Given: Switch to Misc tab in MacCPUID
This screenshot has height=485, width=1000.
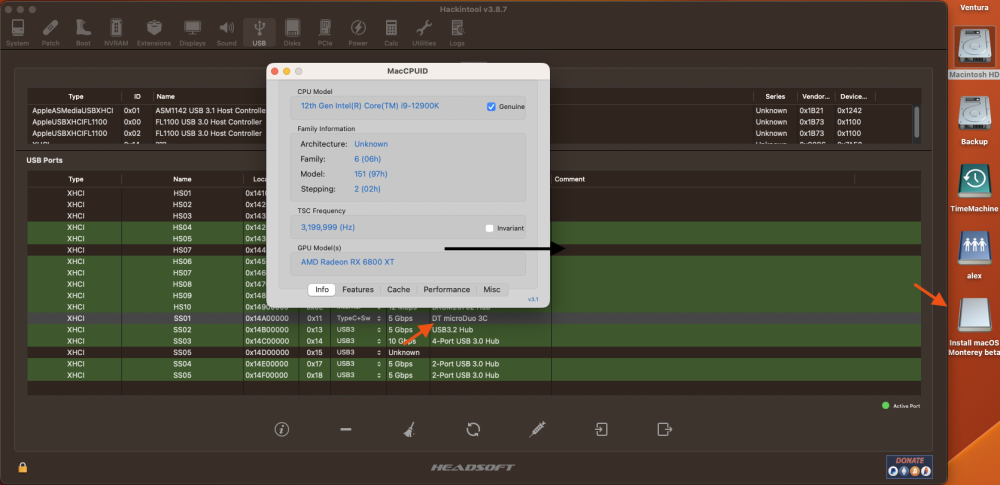Looking at the screenshot, I should click(492, 290).
